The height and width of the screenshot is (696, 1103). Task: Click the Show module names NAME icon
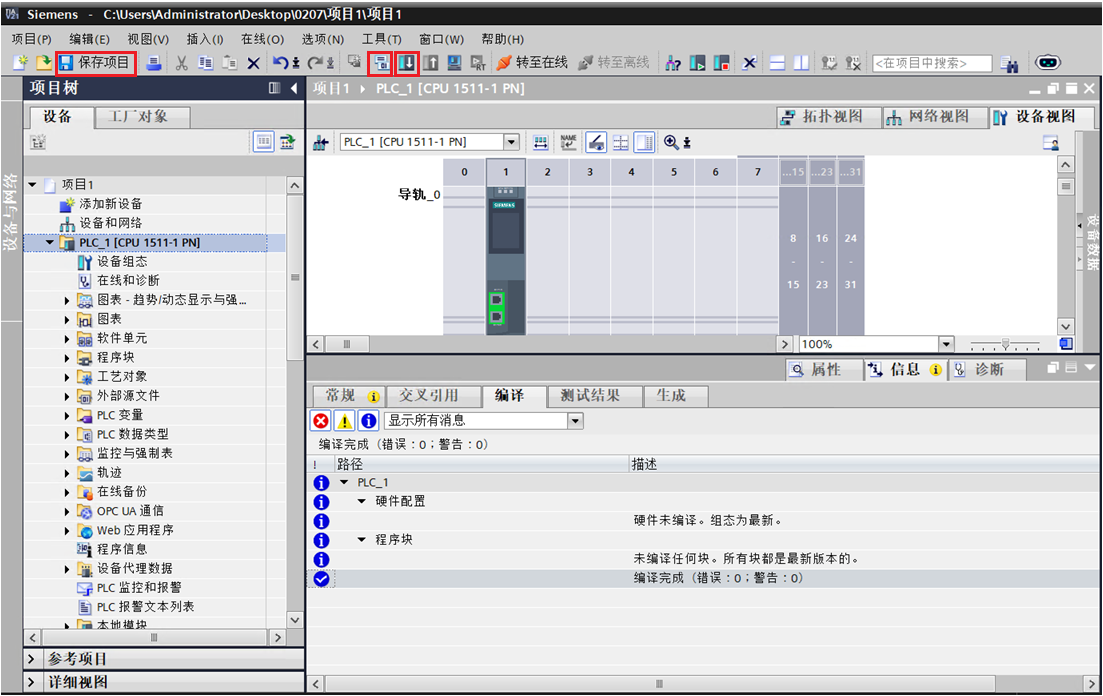click(x=568, y=142)
